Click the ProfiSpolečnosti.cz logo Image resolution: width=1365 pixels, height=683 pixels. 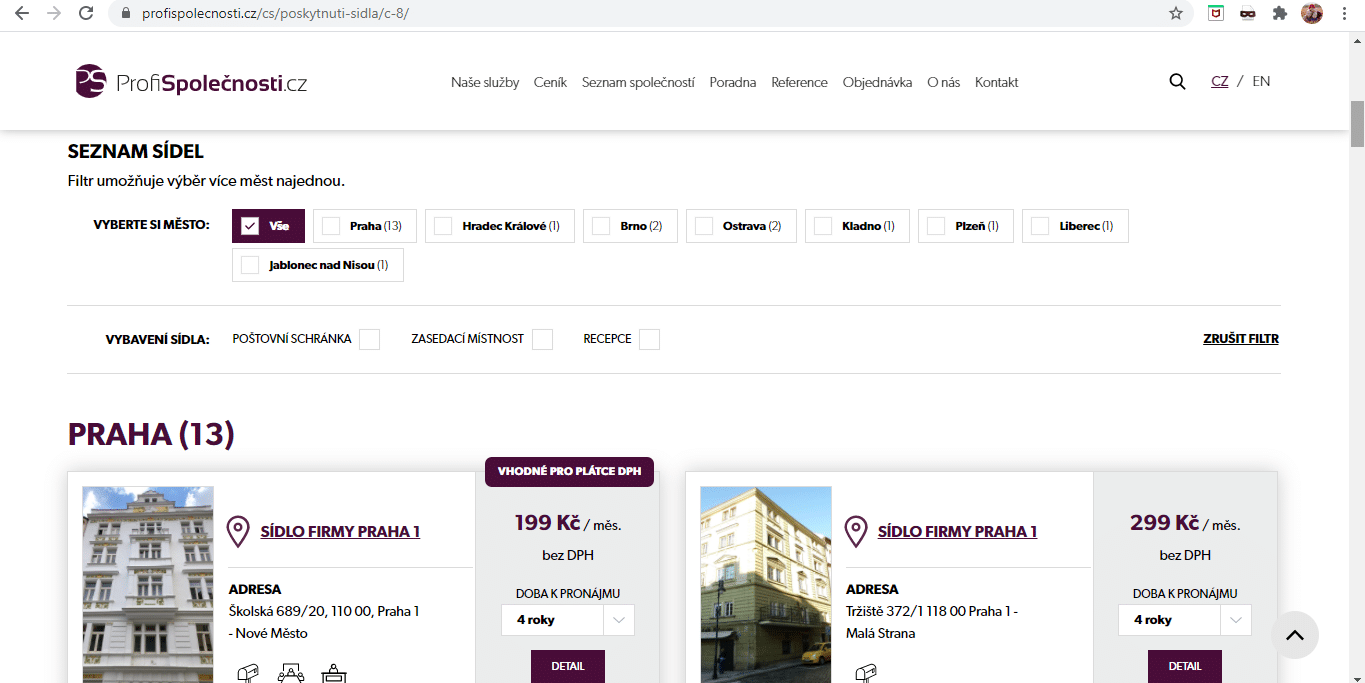[x=191, y=82]
